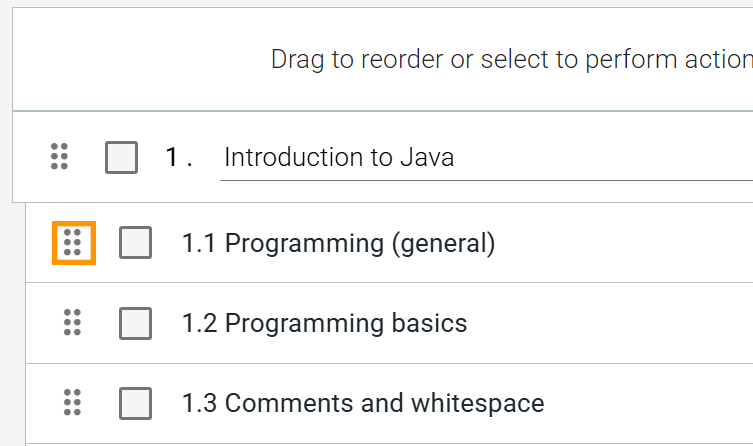Click the word Java in the chapter title

tap(427, 157)
